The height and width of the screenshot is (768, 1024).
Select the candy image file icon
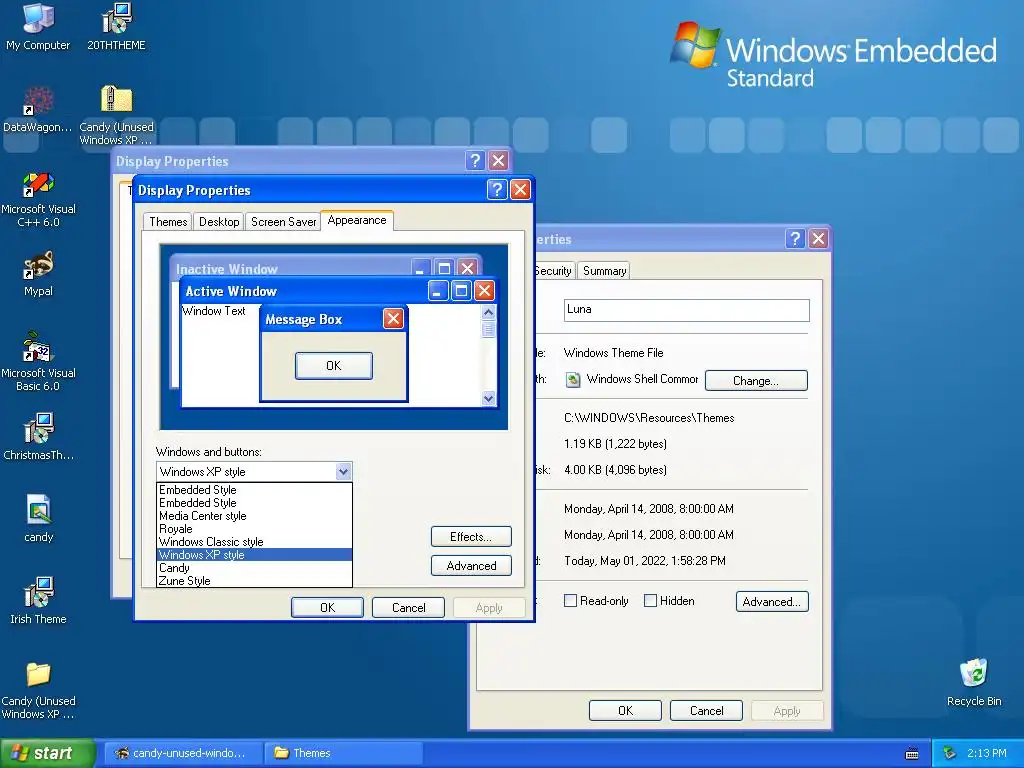tap(38, 519)
